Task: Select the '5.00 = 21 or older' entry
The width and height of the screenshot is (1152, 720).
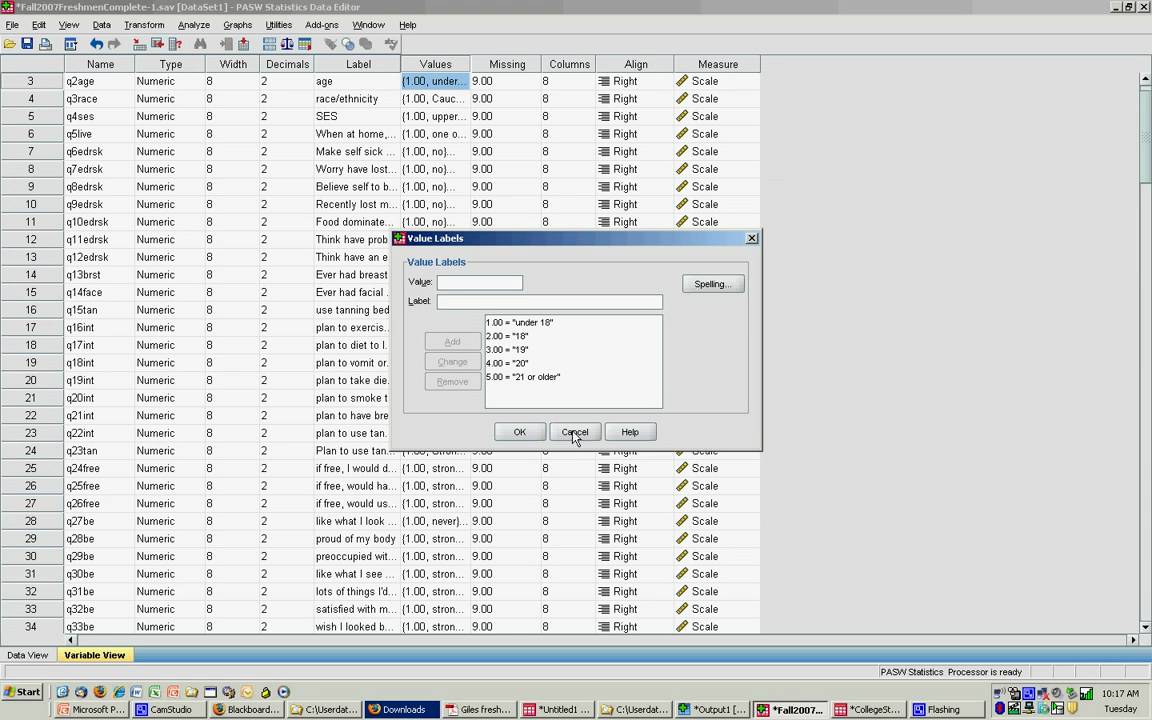Action: point(523,377)
